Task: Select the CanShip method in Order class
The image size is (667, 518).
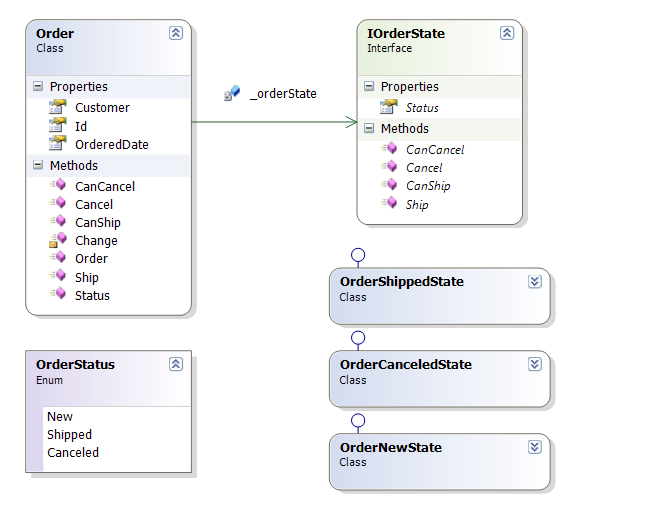Action: pyautogui.click(x=97, y=222)
